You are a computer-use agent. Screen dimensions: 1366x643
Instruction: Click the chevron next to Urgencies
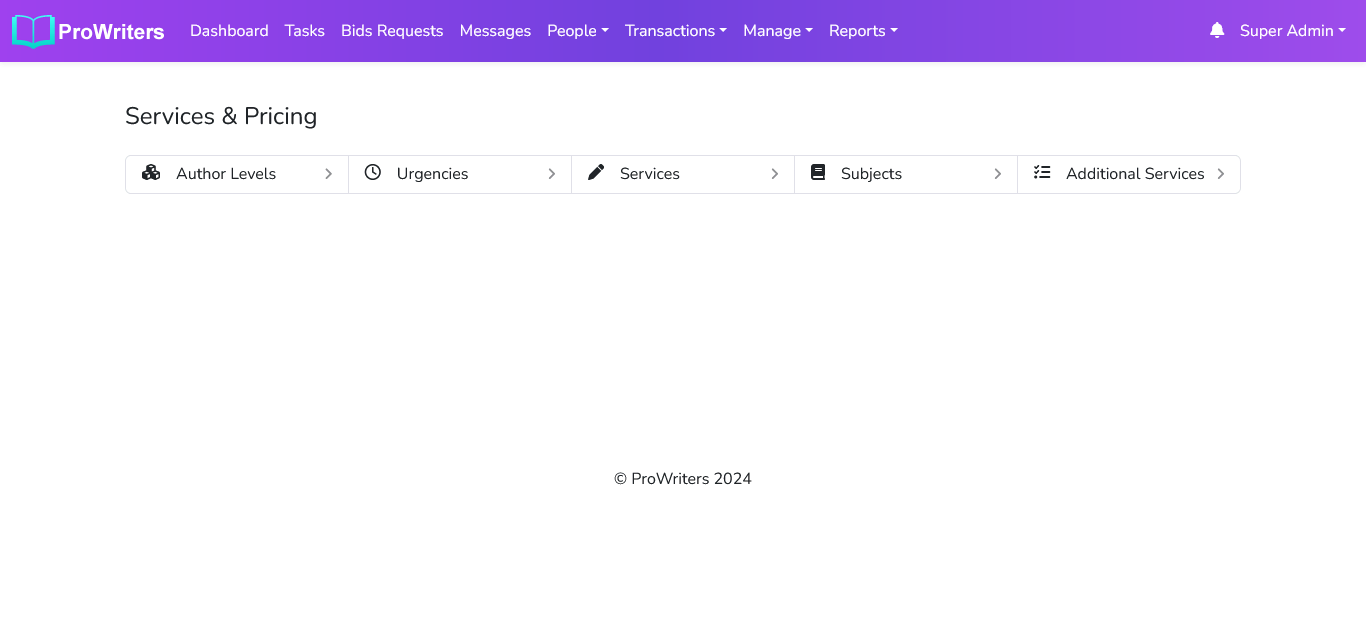coord(551,174)
